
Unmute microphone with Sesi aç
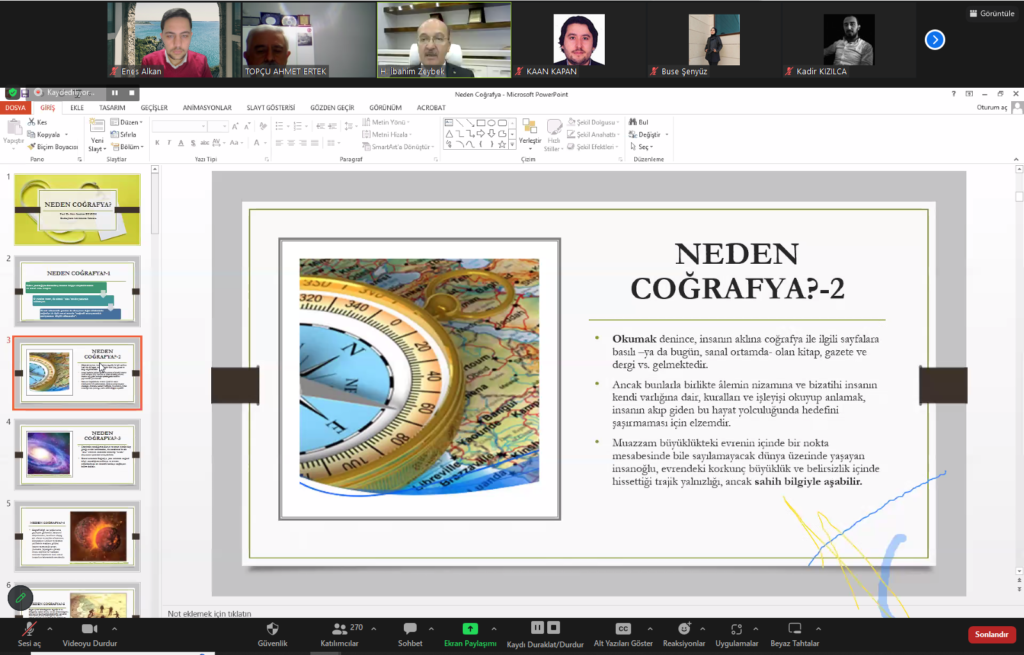point(31,629)
